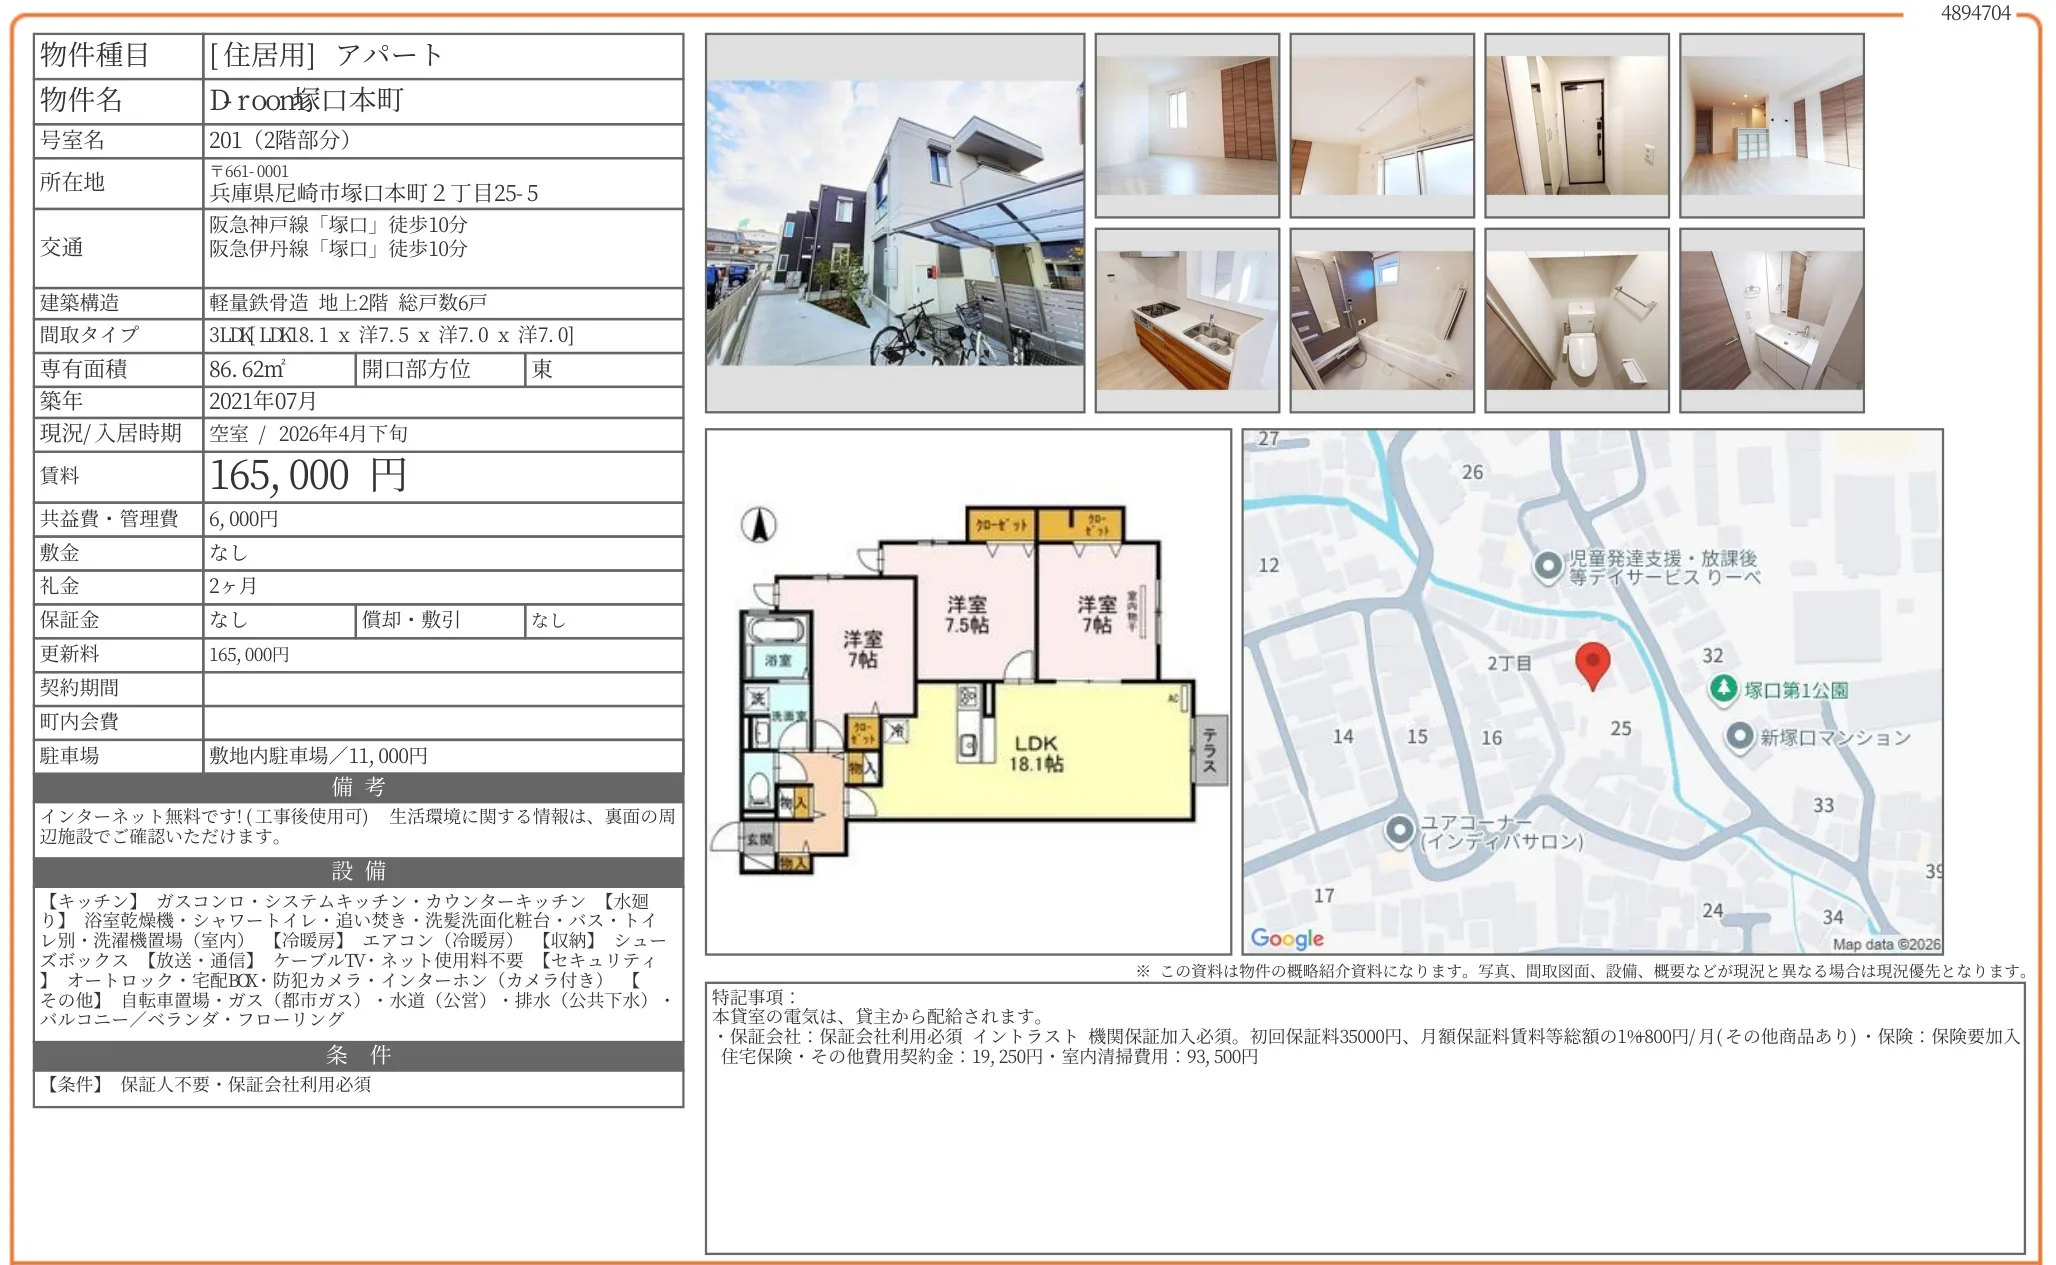Click the north compass arrow on floor plan
The height and width of the screenshot is (1265, 2056).
click(759, 524)
